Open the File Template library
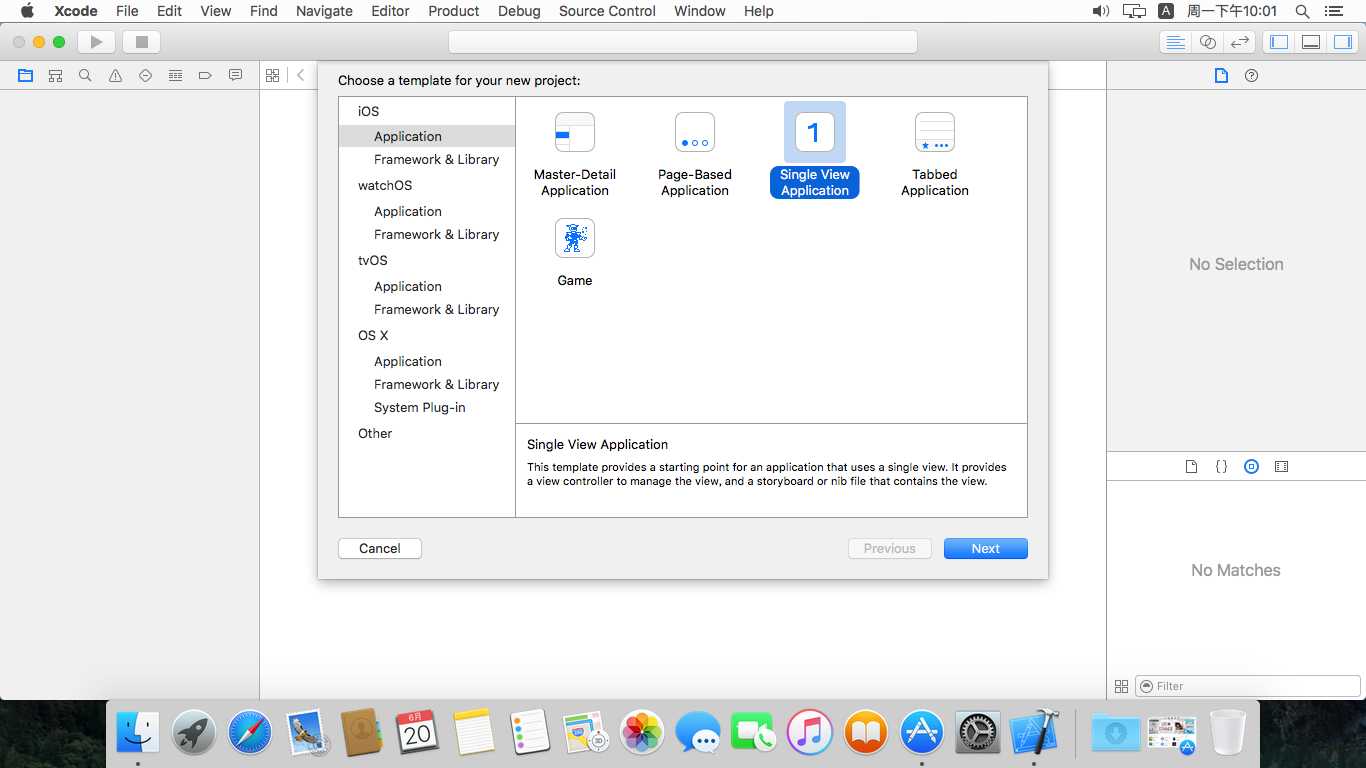1366x768 pixels. [x=1191, y=466]
